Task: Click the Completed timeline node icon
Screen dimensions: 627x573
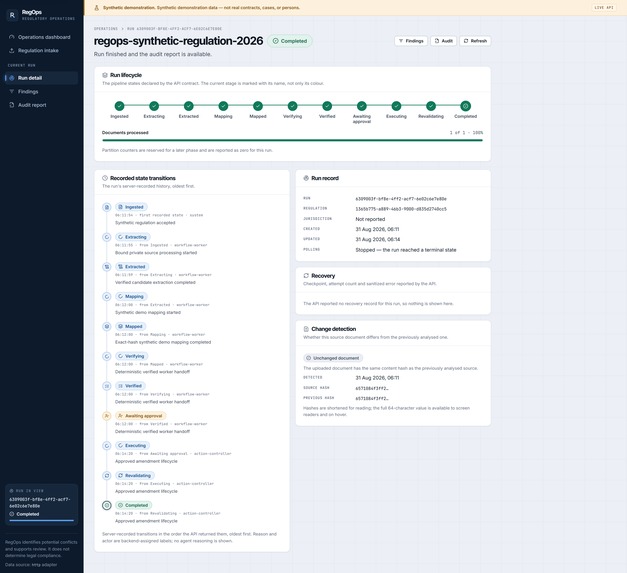Action: pyautogui.click(x=107, y=505)
